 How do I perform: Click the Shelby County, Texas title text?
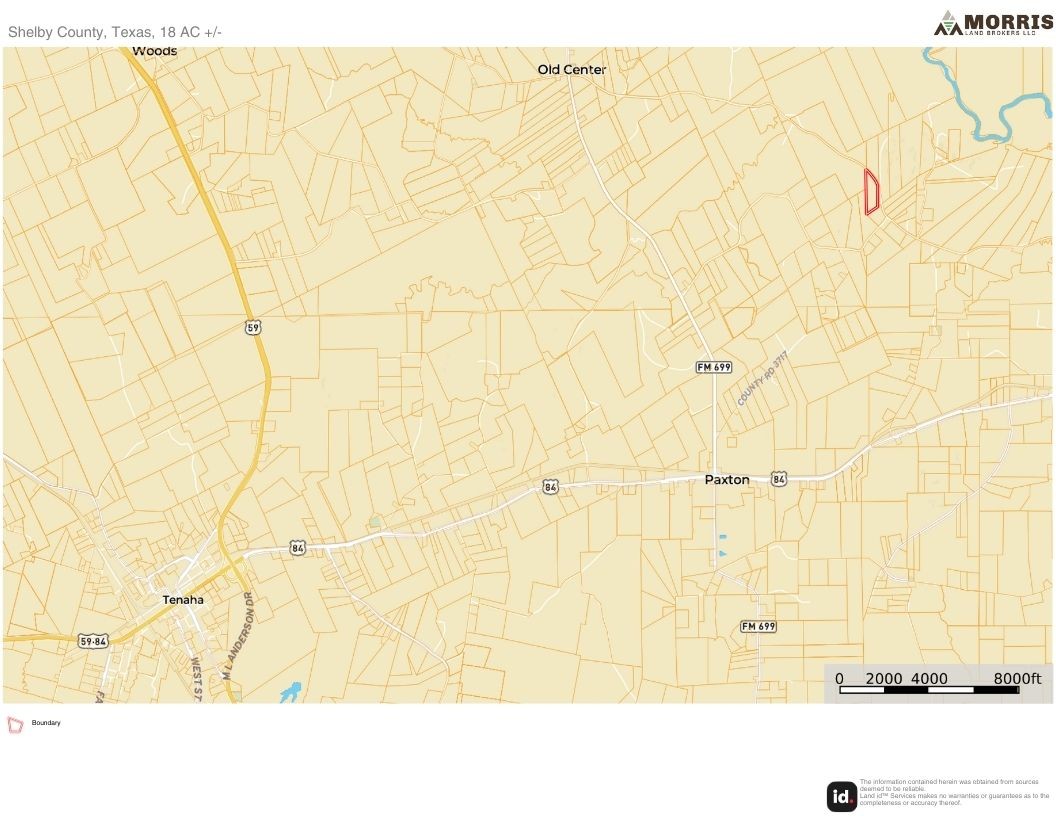(115, 33)
